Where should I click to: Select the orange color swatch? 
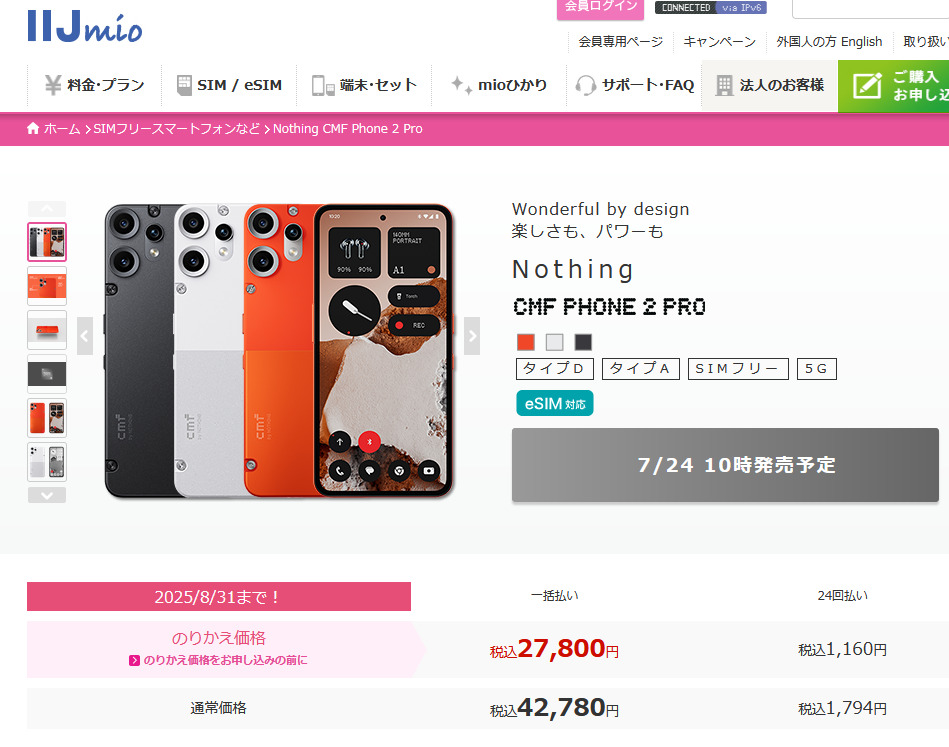[x=526, y=342]
